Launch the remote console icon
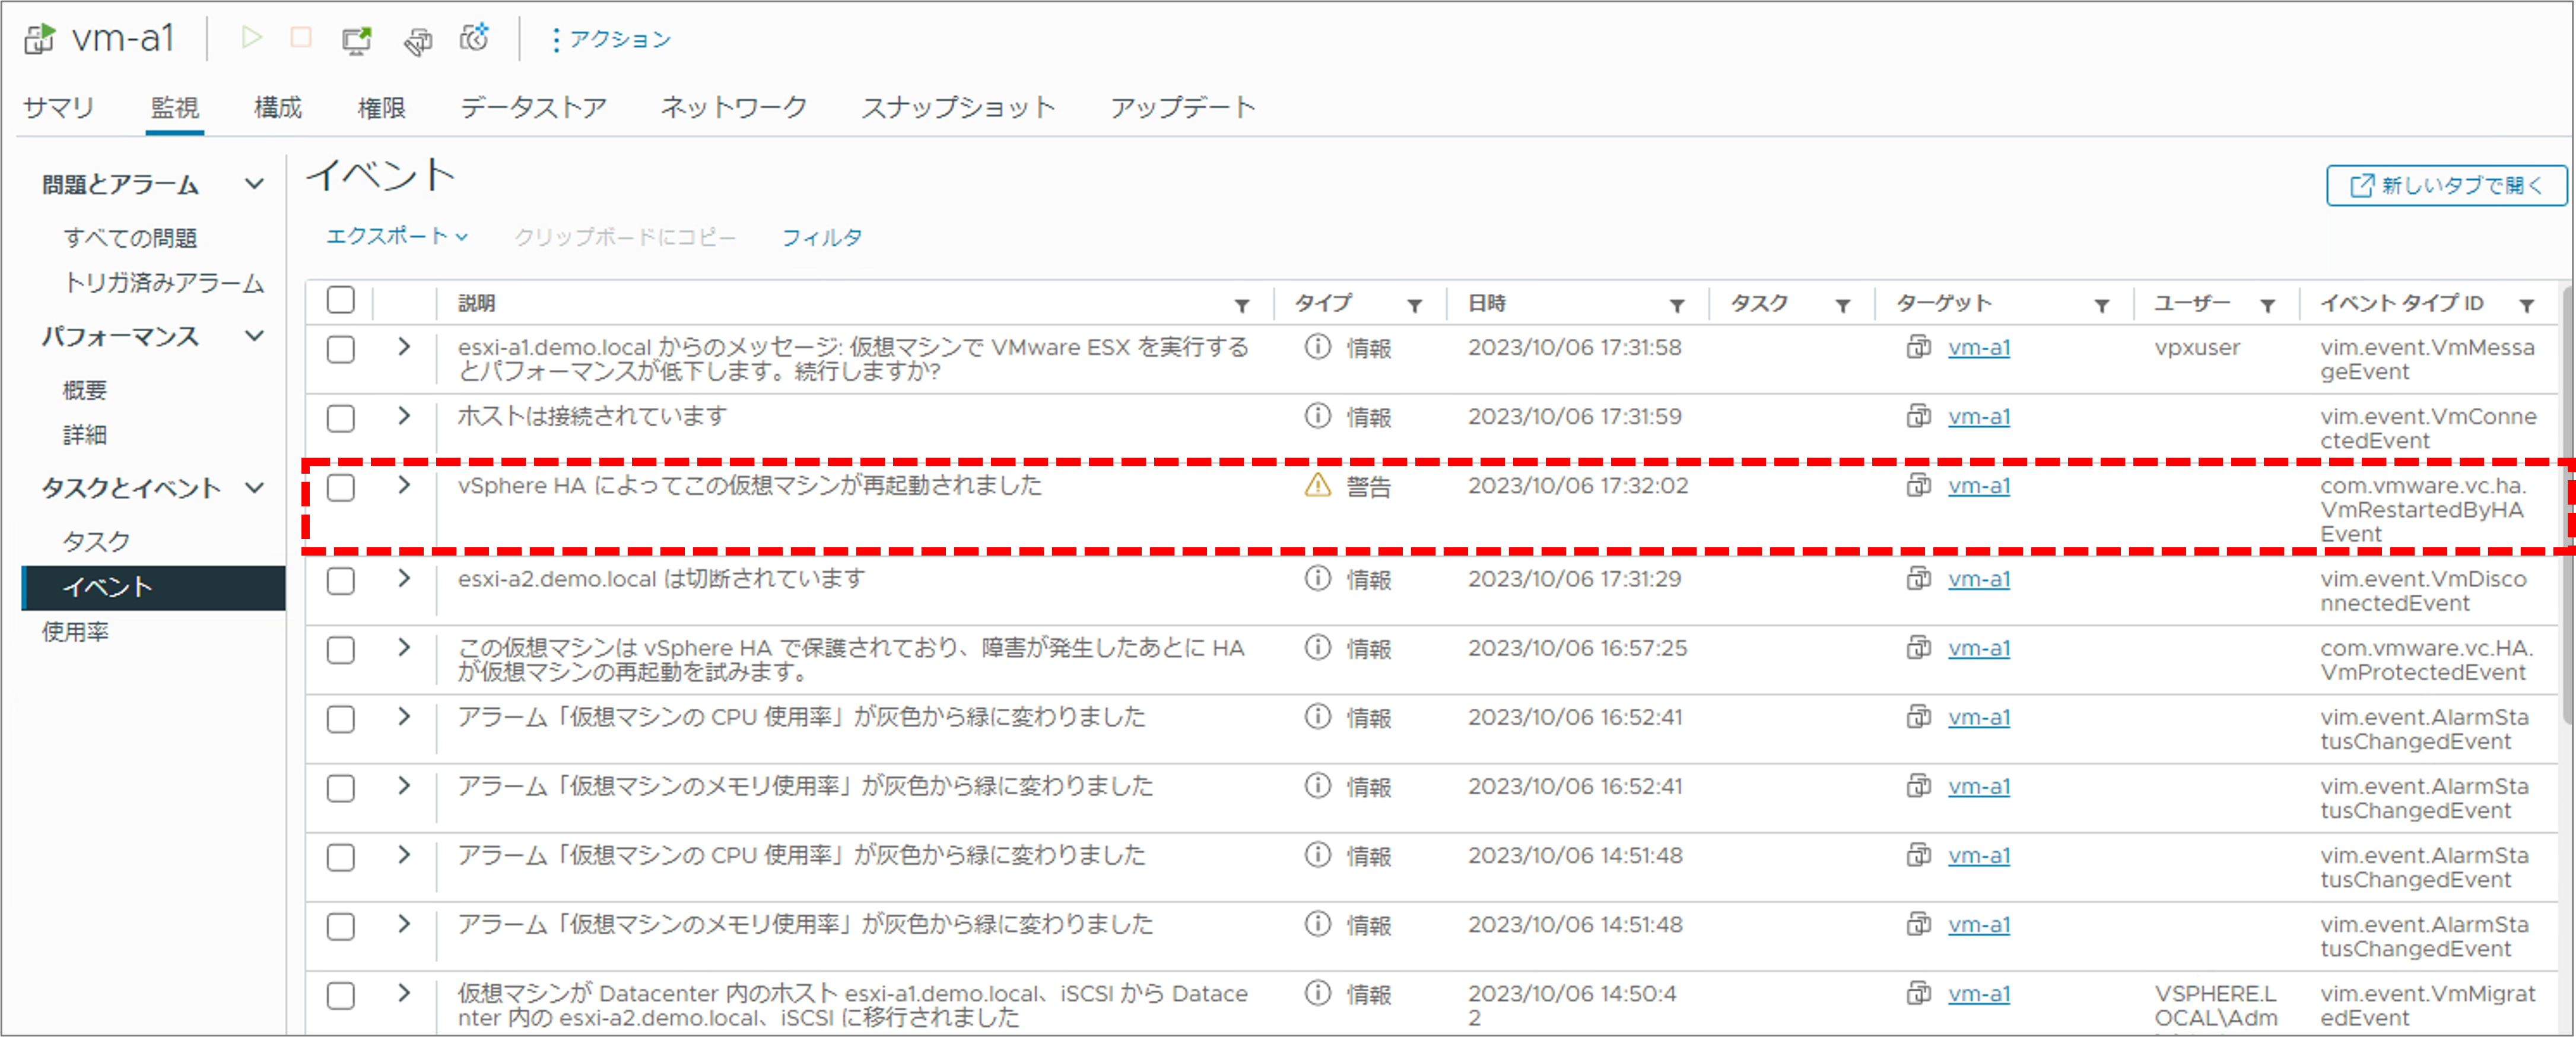The image size is (2576, 1037). pos(357,39)
